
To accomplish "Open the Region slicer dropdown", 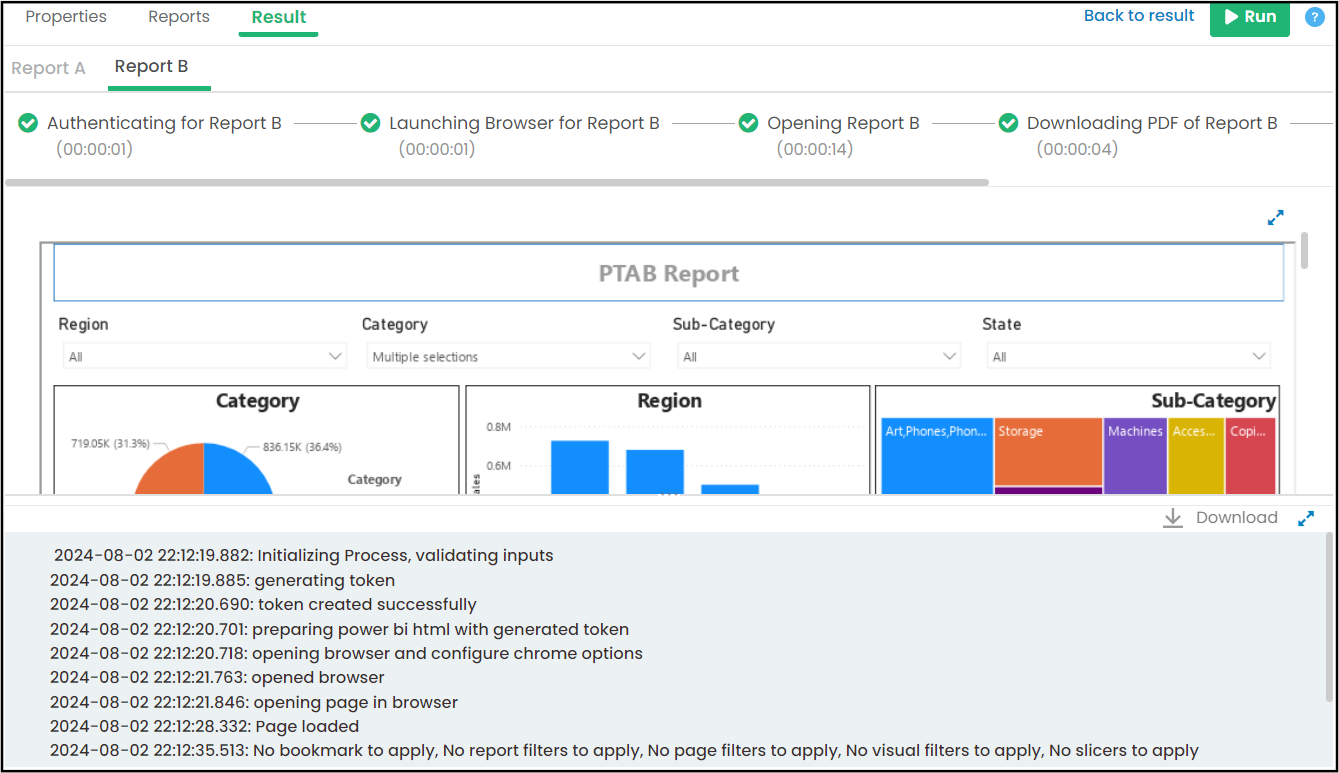I will (x=205, y=356).
